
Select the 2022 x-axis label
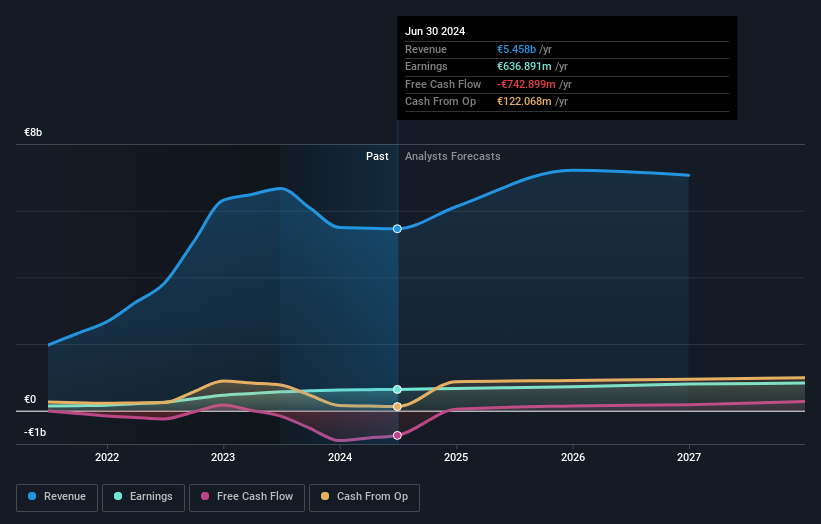click(x=107, y=458)
